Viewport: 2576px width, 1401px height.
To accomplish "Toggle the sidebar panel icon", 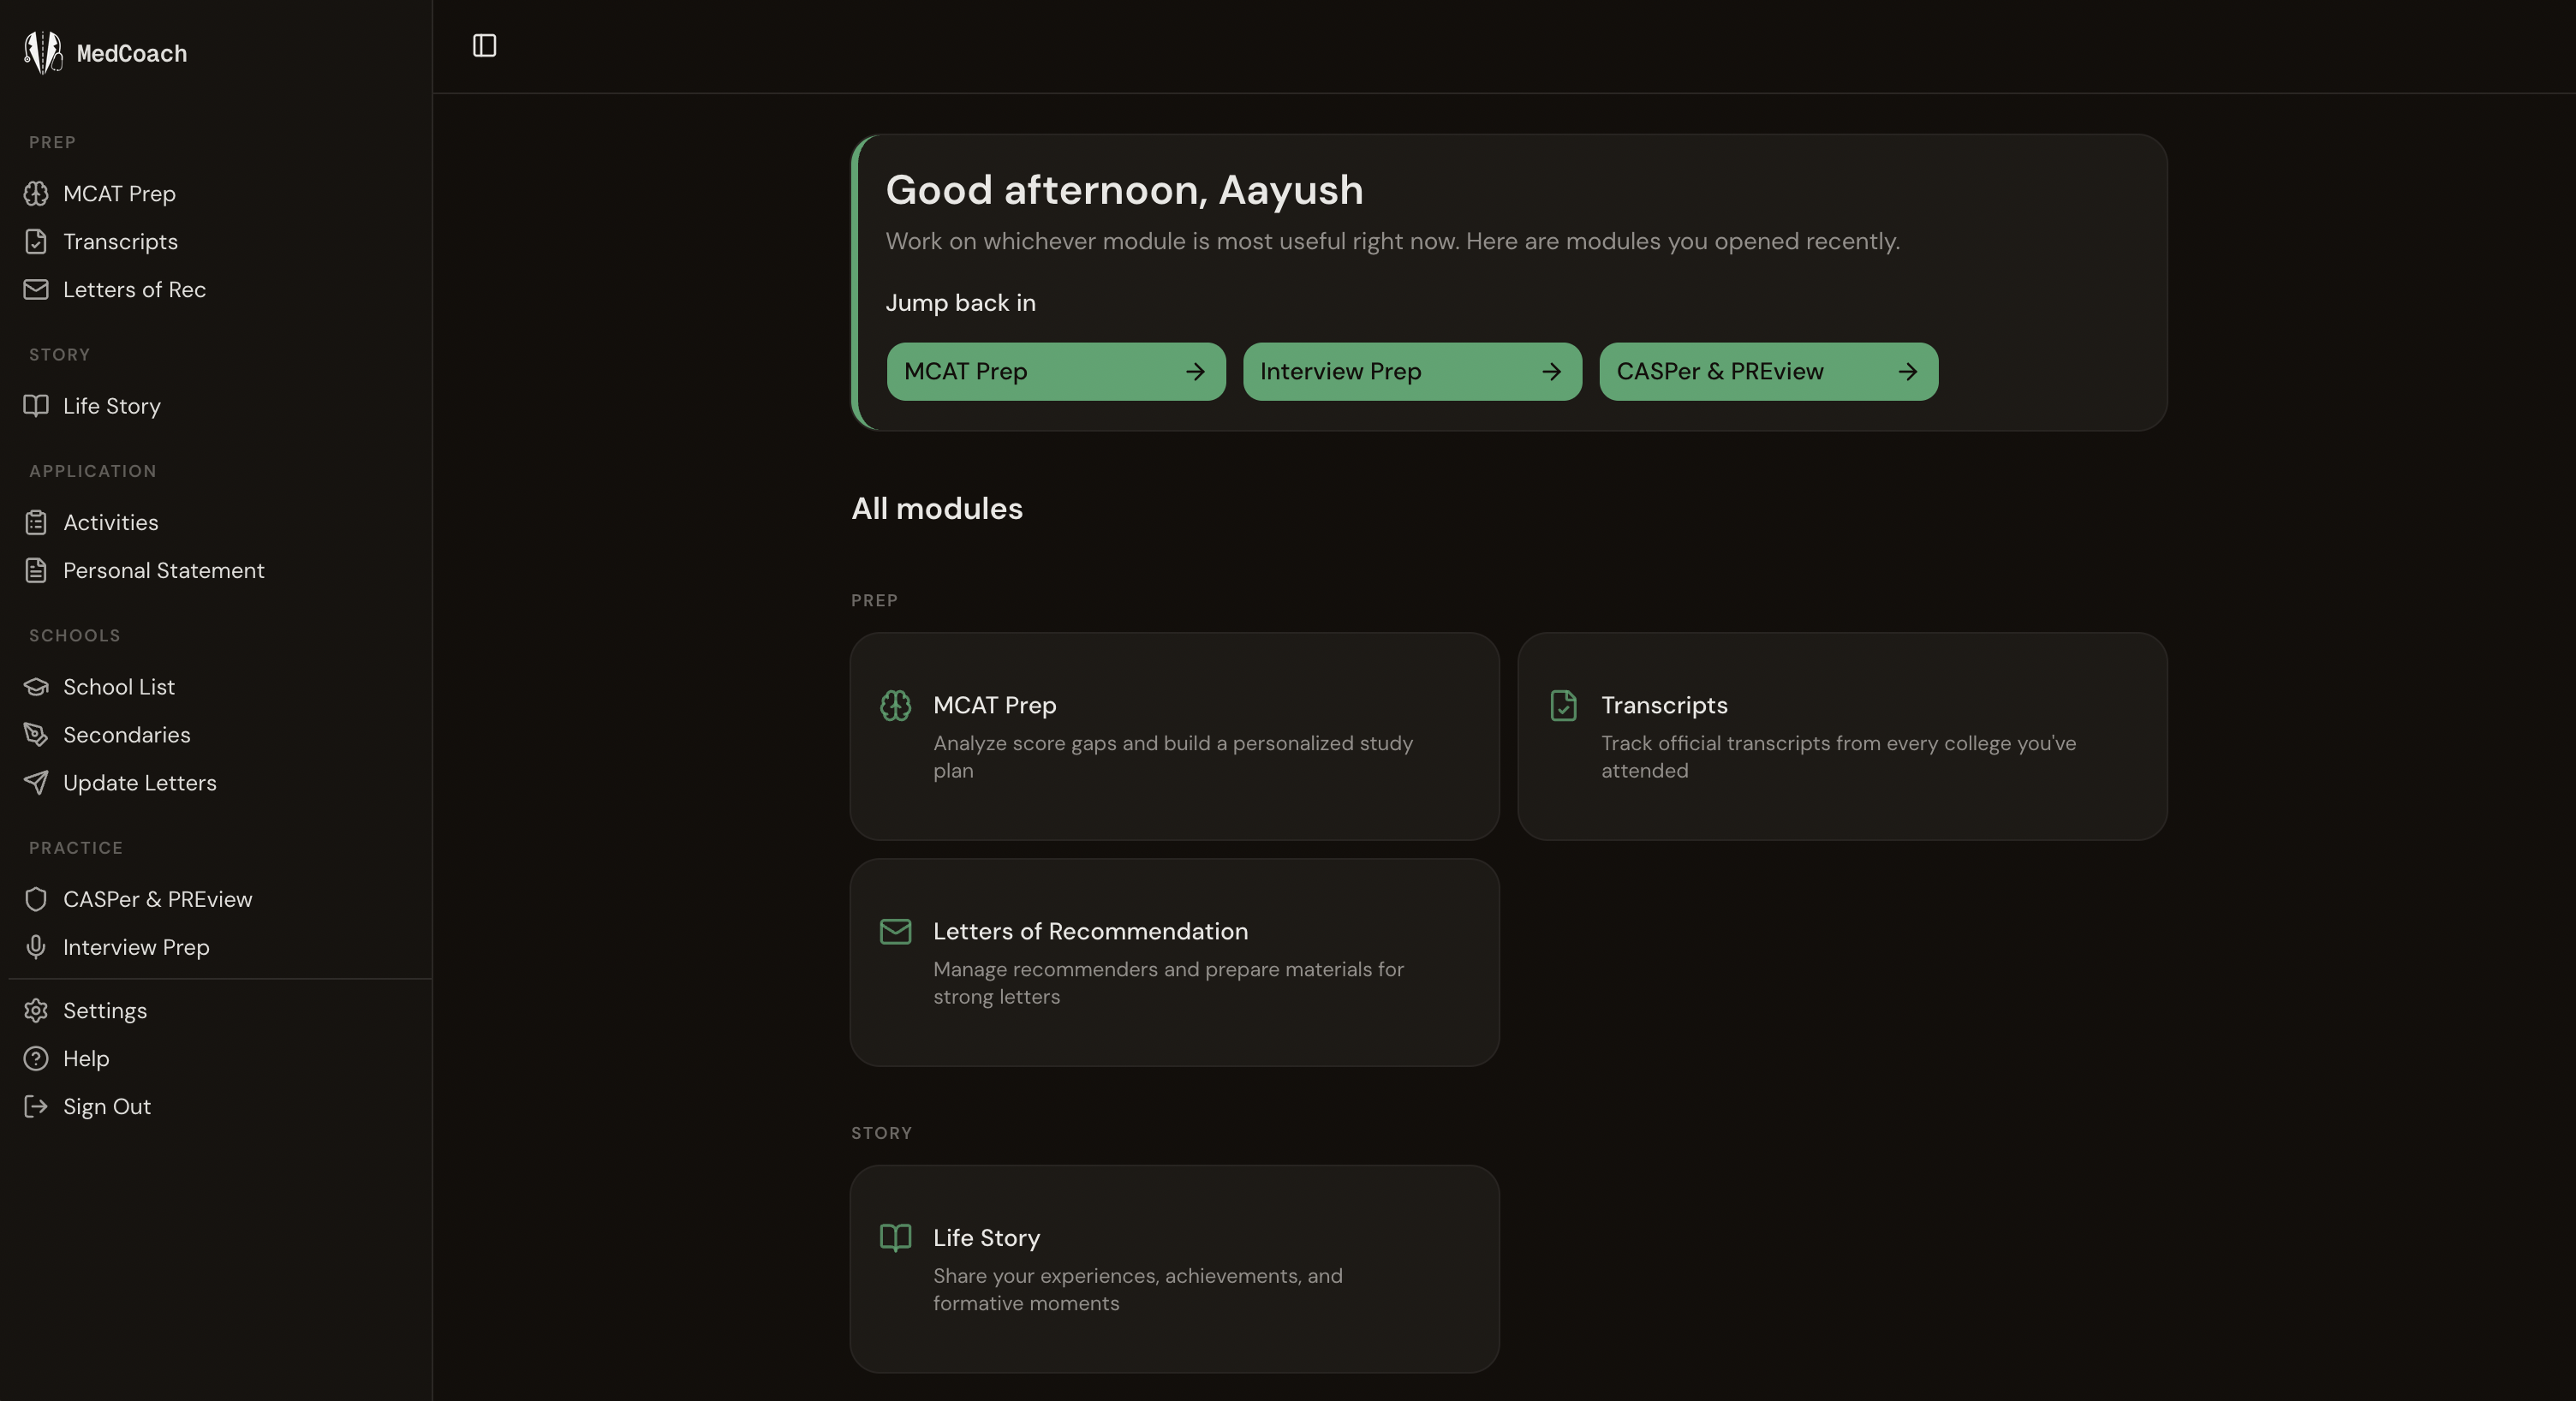I will tap(484, 46).
